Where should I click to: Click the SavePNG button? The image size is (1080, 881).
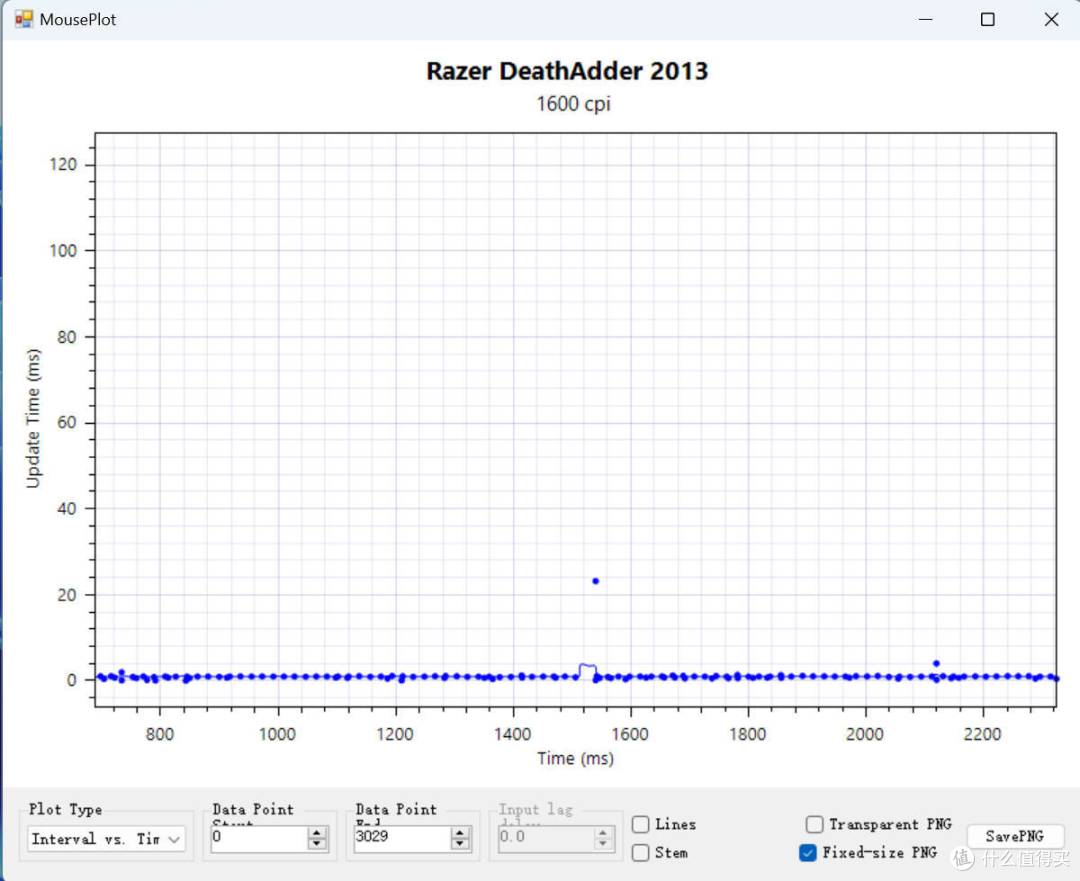click(x=1015, y=836)
